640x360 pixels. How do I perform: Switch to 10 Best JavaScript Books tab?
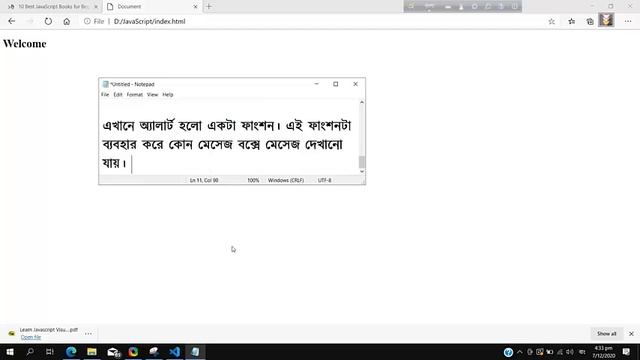point(53,7)
